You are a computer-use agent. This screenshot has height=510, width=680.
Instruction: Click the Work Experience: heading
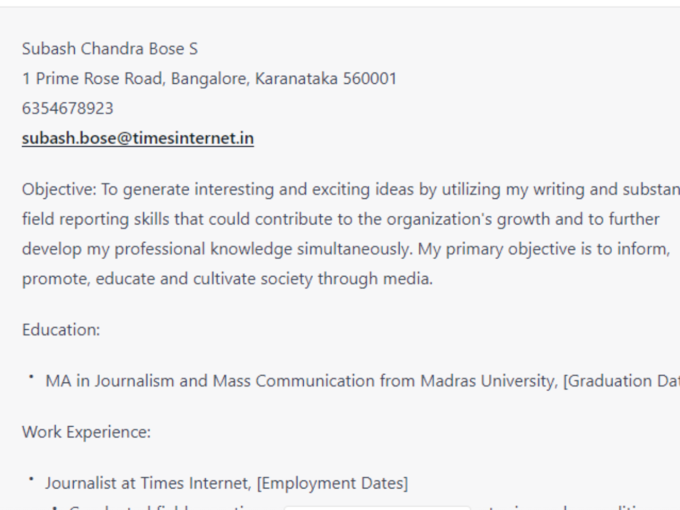tap(86, 432)
